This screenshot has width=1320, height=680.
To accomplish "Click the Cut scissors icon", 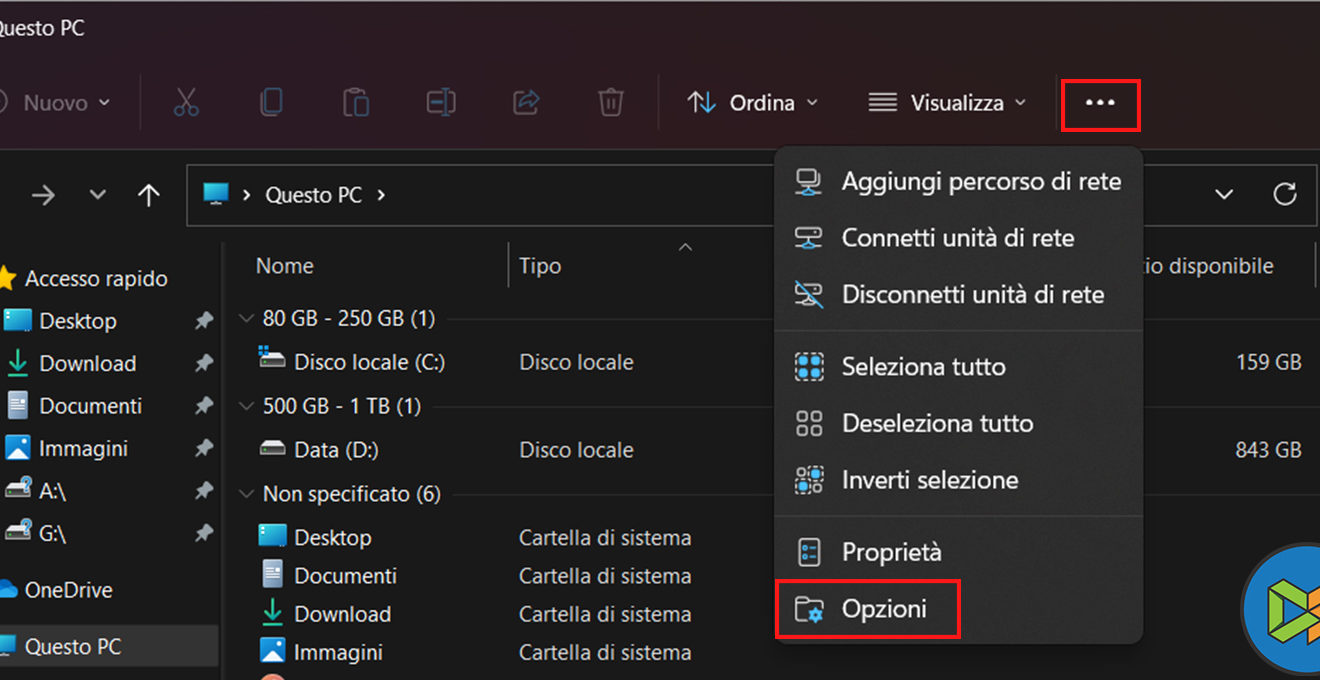I will click(x=186, y=102).
